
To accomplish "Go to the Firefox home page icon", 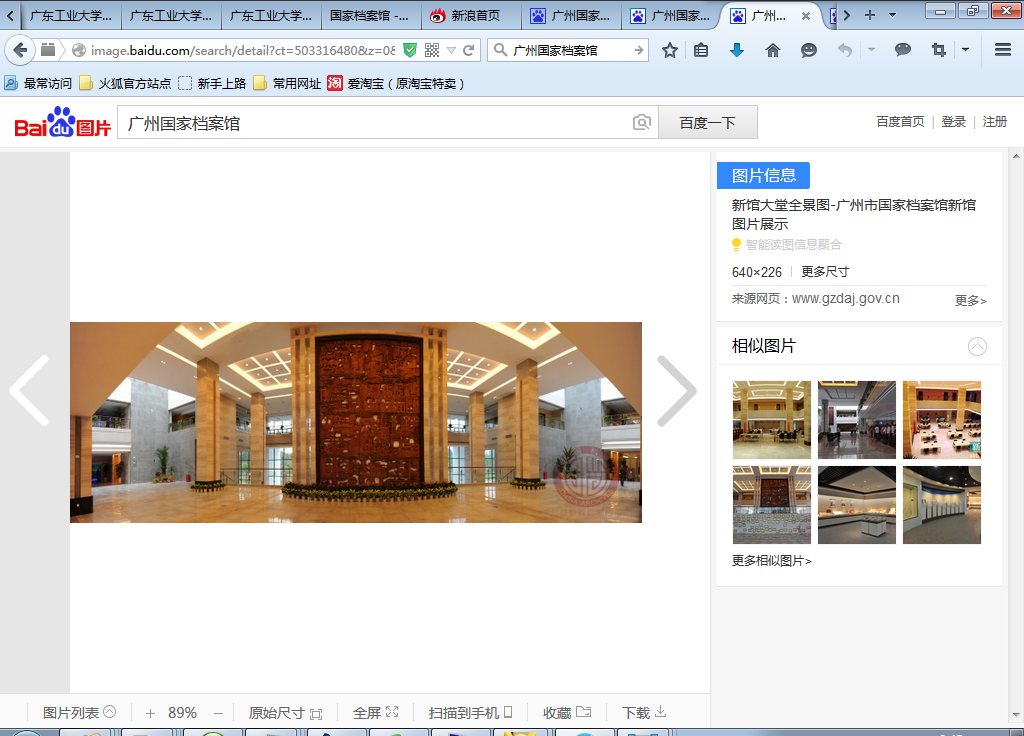I will tap(772, 50).
